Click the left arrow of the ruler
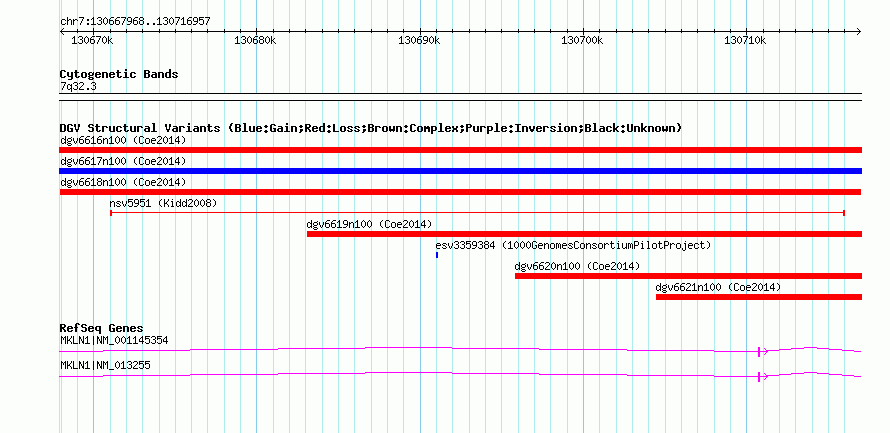This screenshot has width=890, height=433. click(62, 31)
